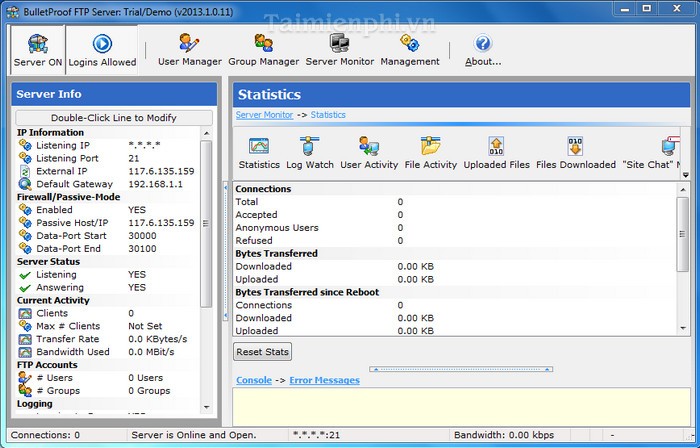Select the firewall Enabled row icon
The width and height of the screenshot is (700, 448).
point(25,210)
